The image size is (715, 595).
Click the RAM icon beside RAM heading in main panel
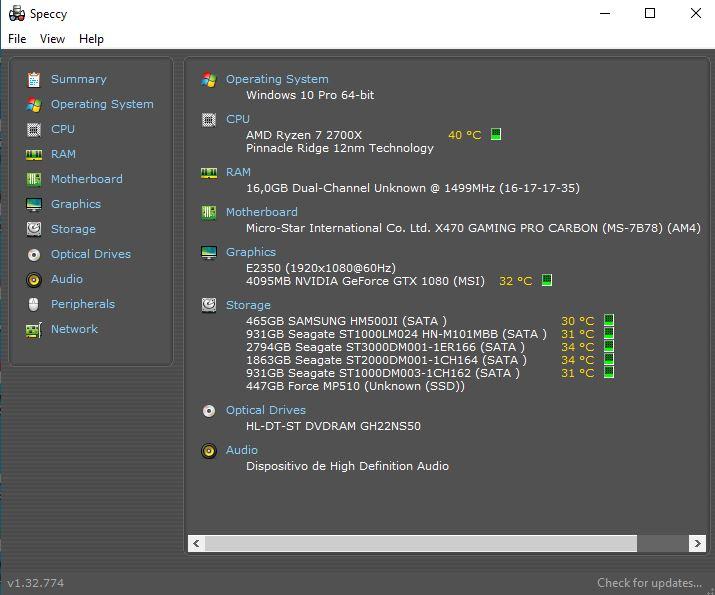209,173
